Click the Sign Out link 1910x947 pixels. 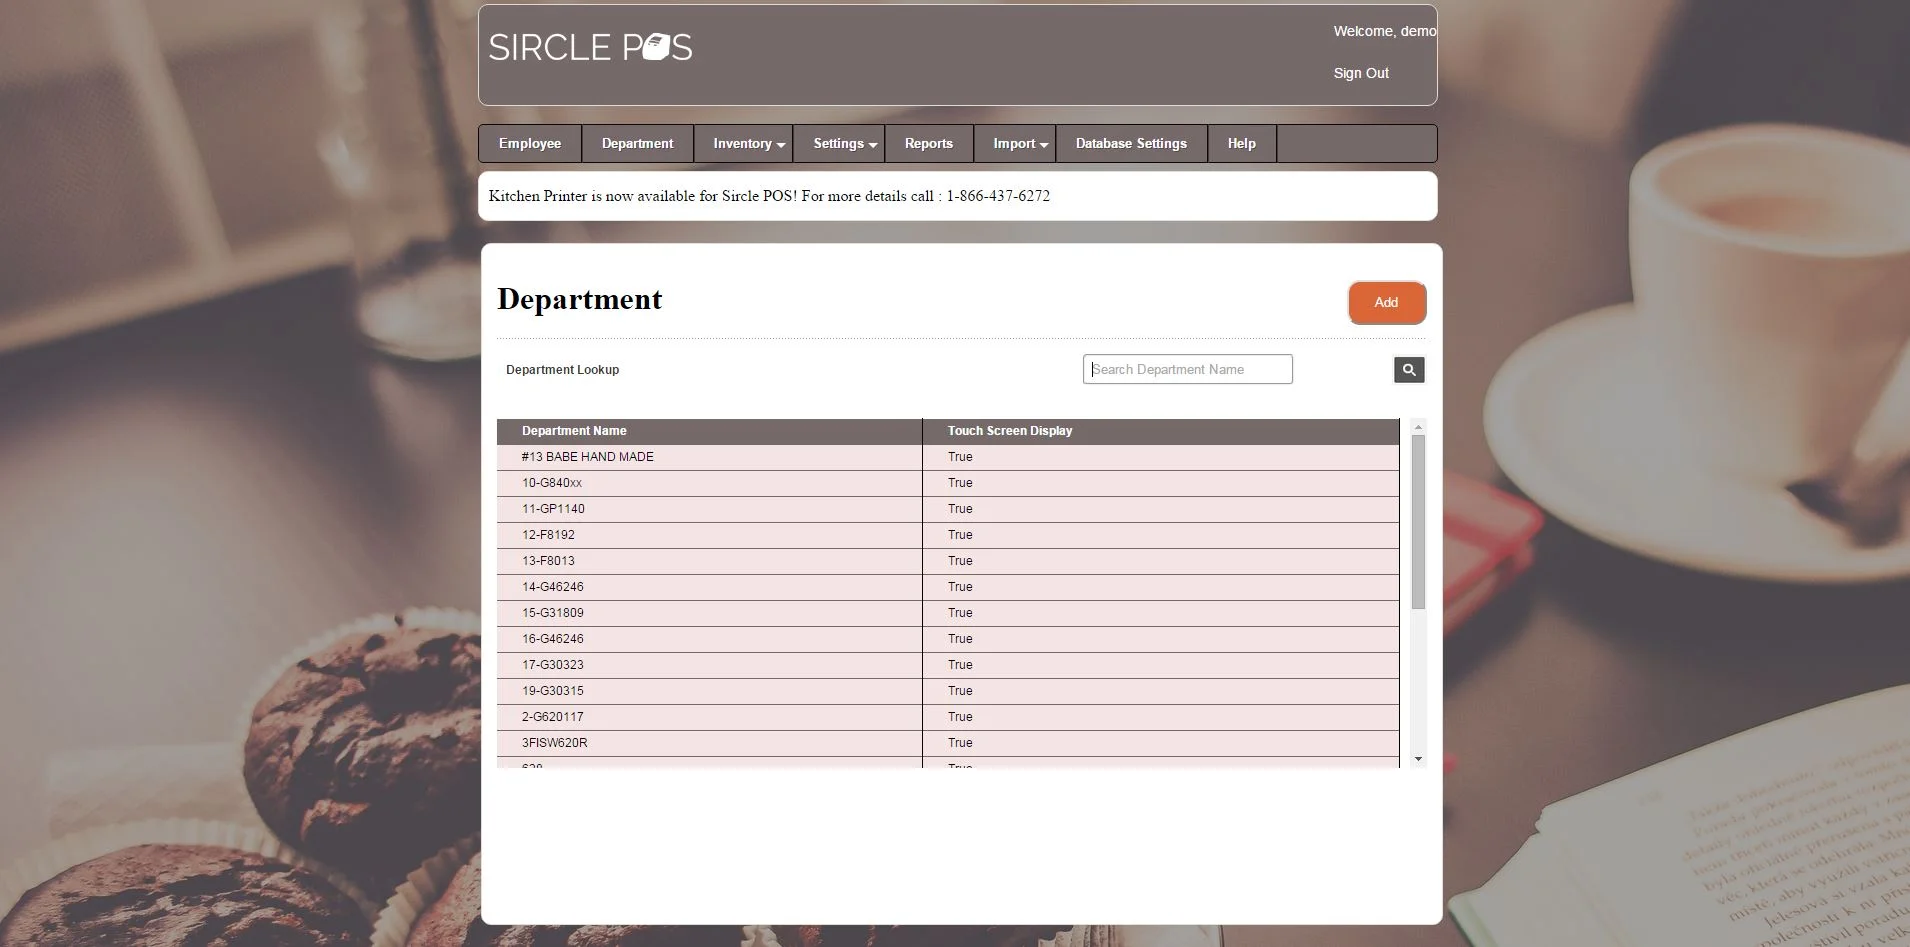pos(1361,73)
